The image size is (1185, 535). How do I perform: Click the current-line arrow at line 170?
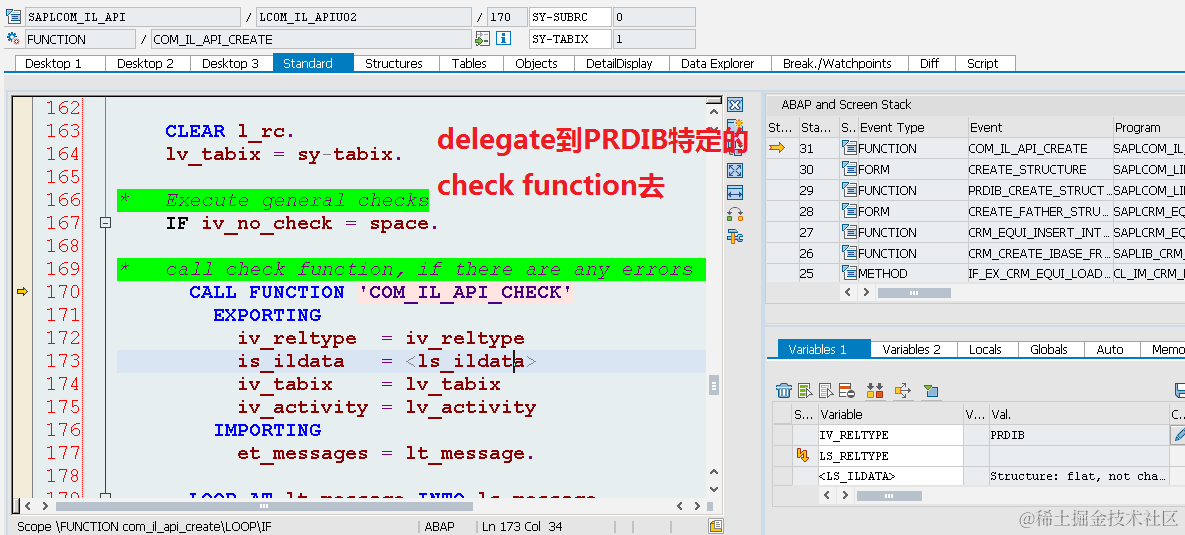[x=22, y=292]
